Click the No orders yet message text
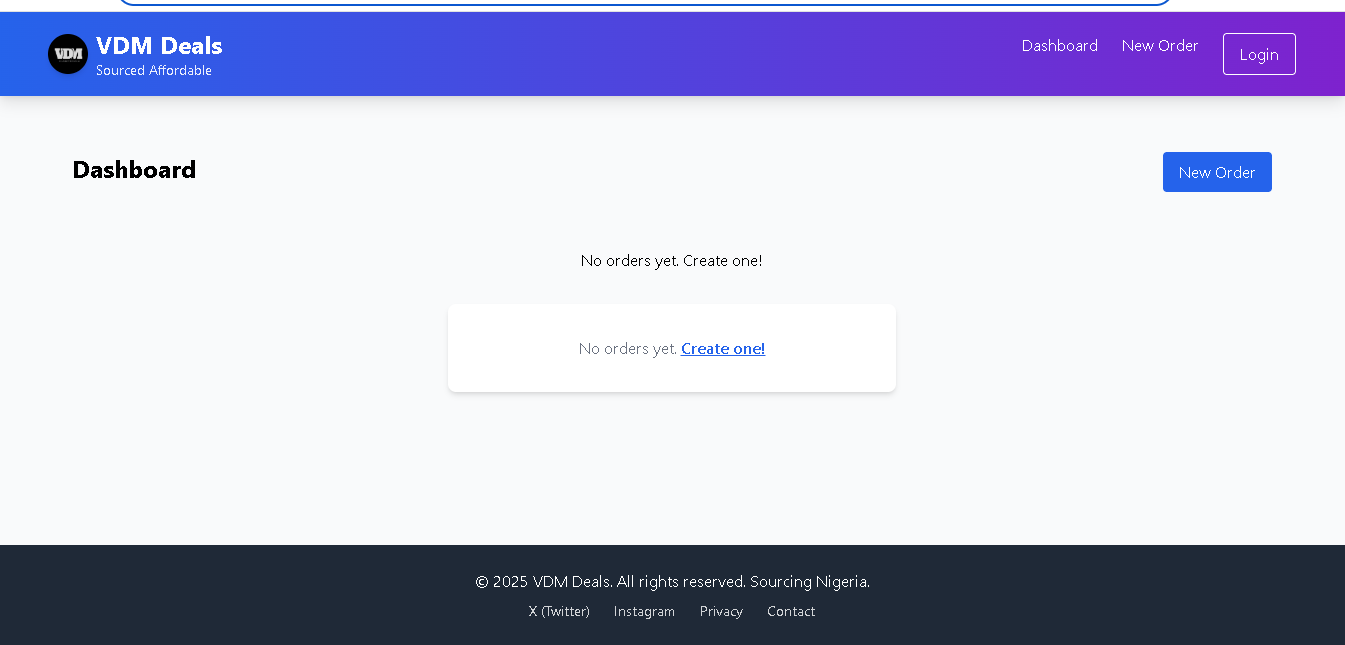The width and height of the screenshot is (1345, 645). (671, 260)
